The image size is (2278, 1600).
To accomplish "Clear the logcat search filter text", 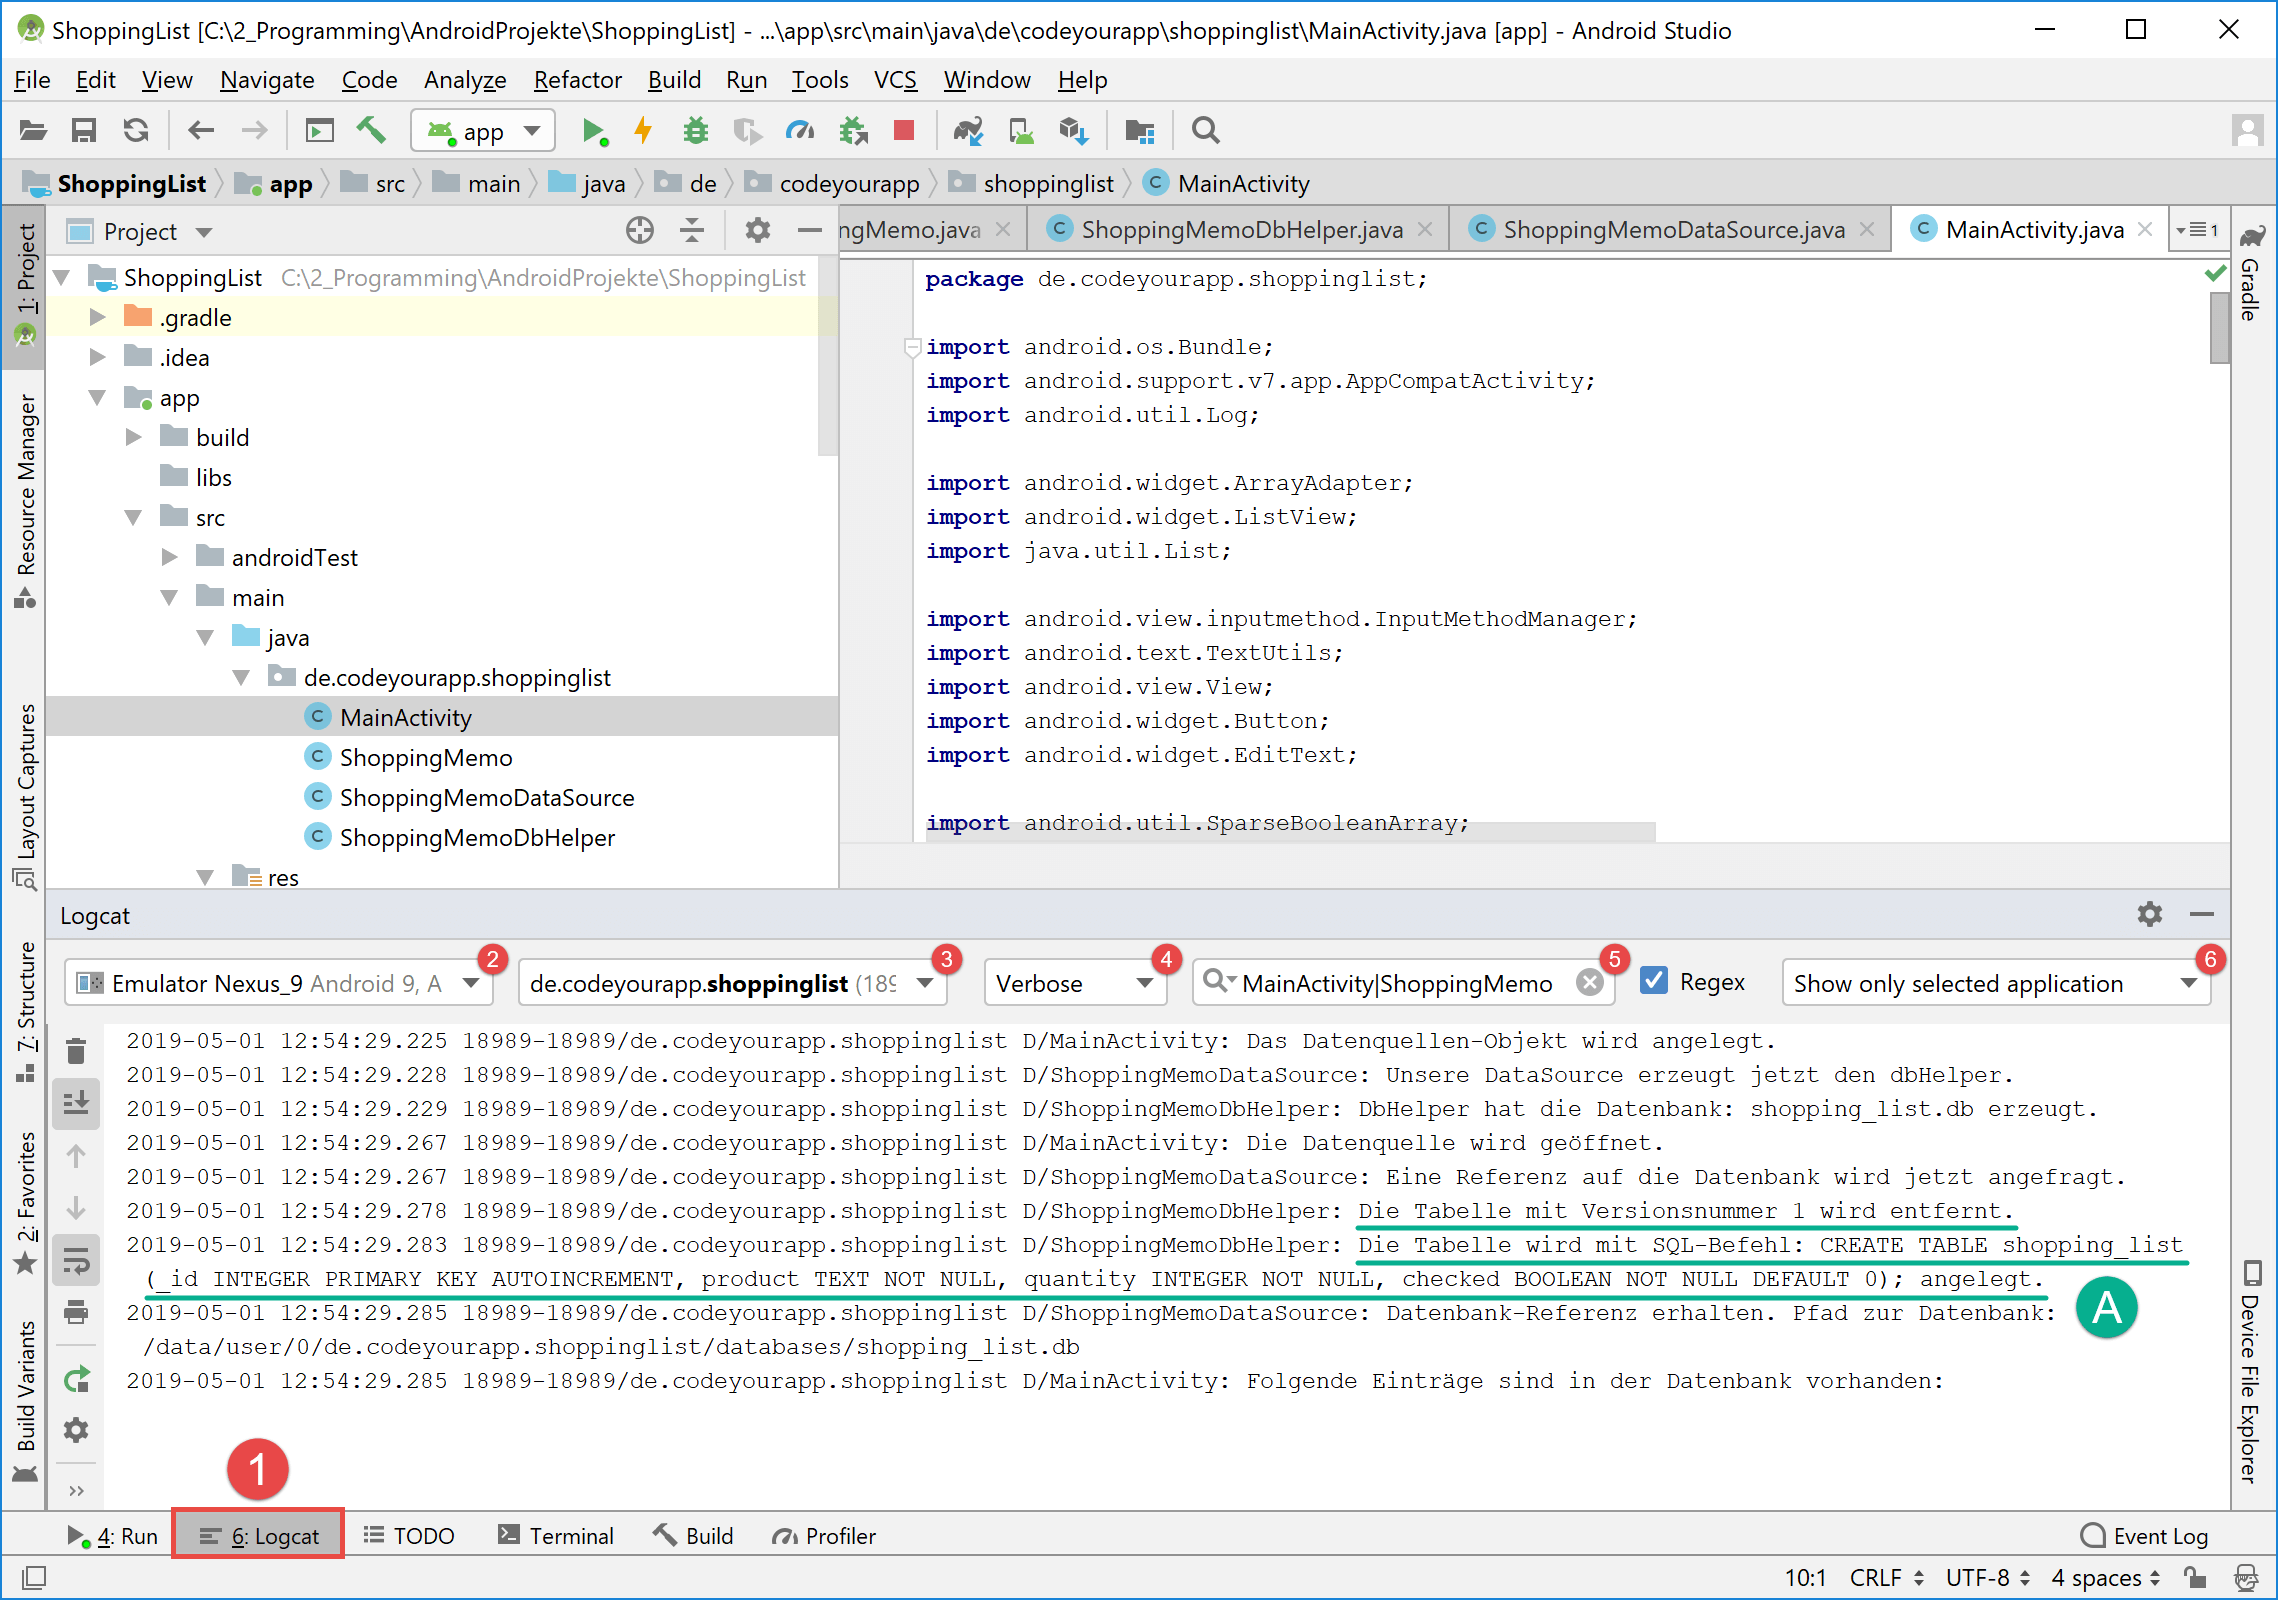I will click(1589, 983).
